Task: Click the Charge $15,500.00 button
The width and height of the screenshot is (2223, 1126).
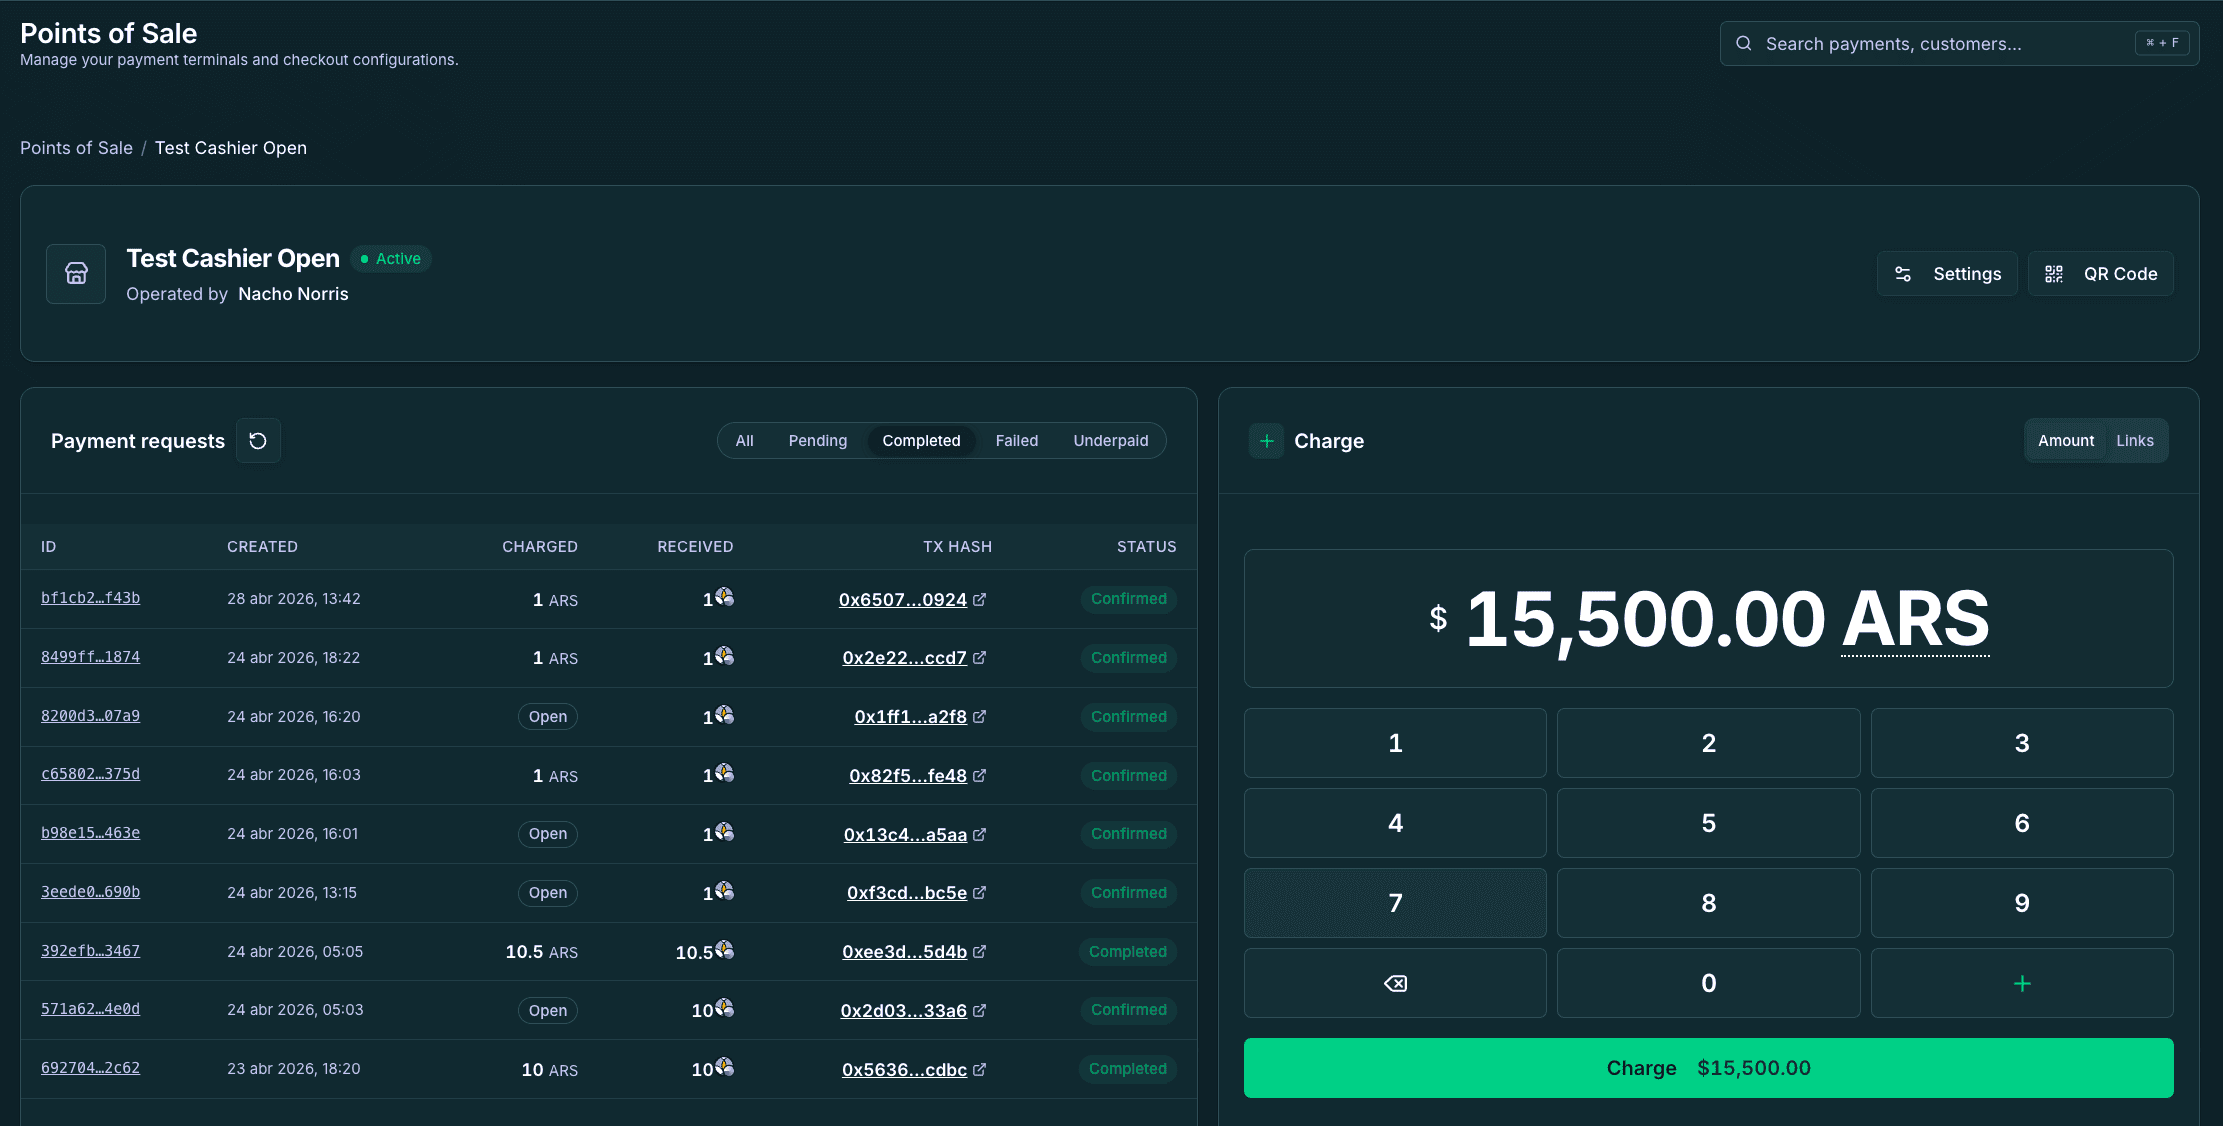Action: (1708, 1068)
